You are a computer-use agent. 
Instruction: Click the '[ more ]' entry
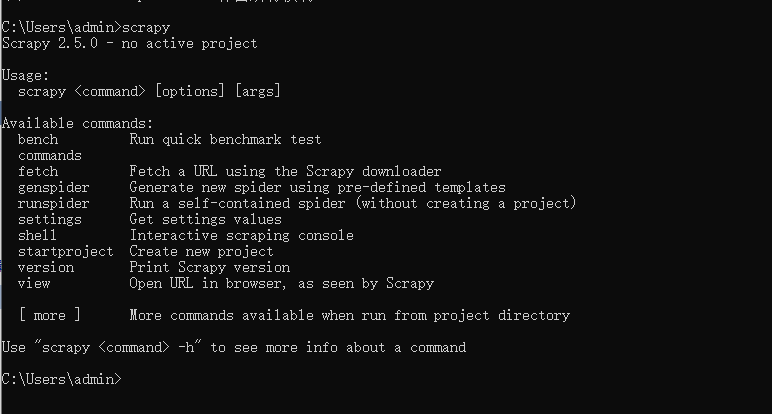pos(50,315)
